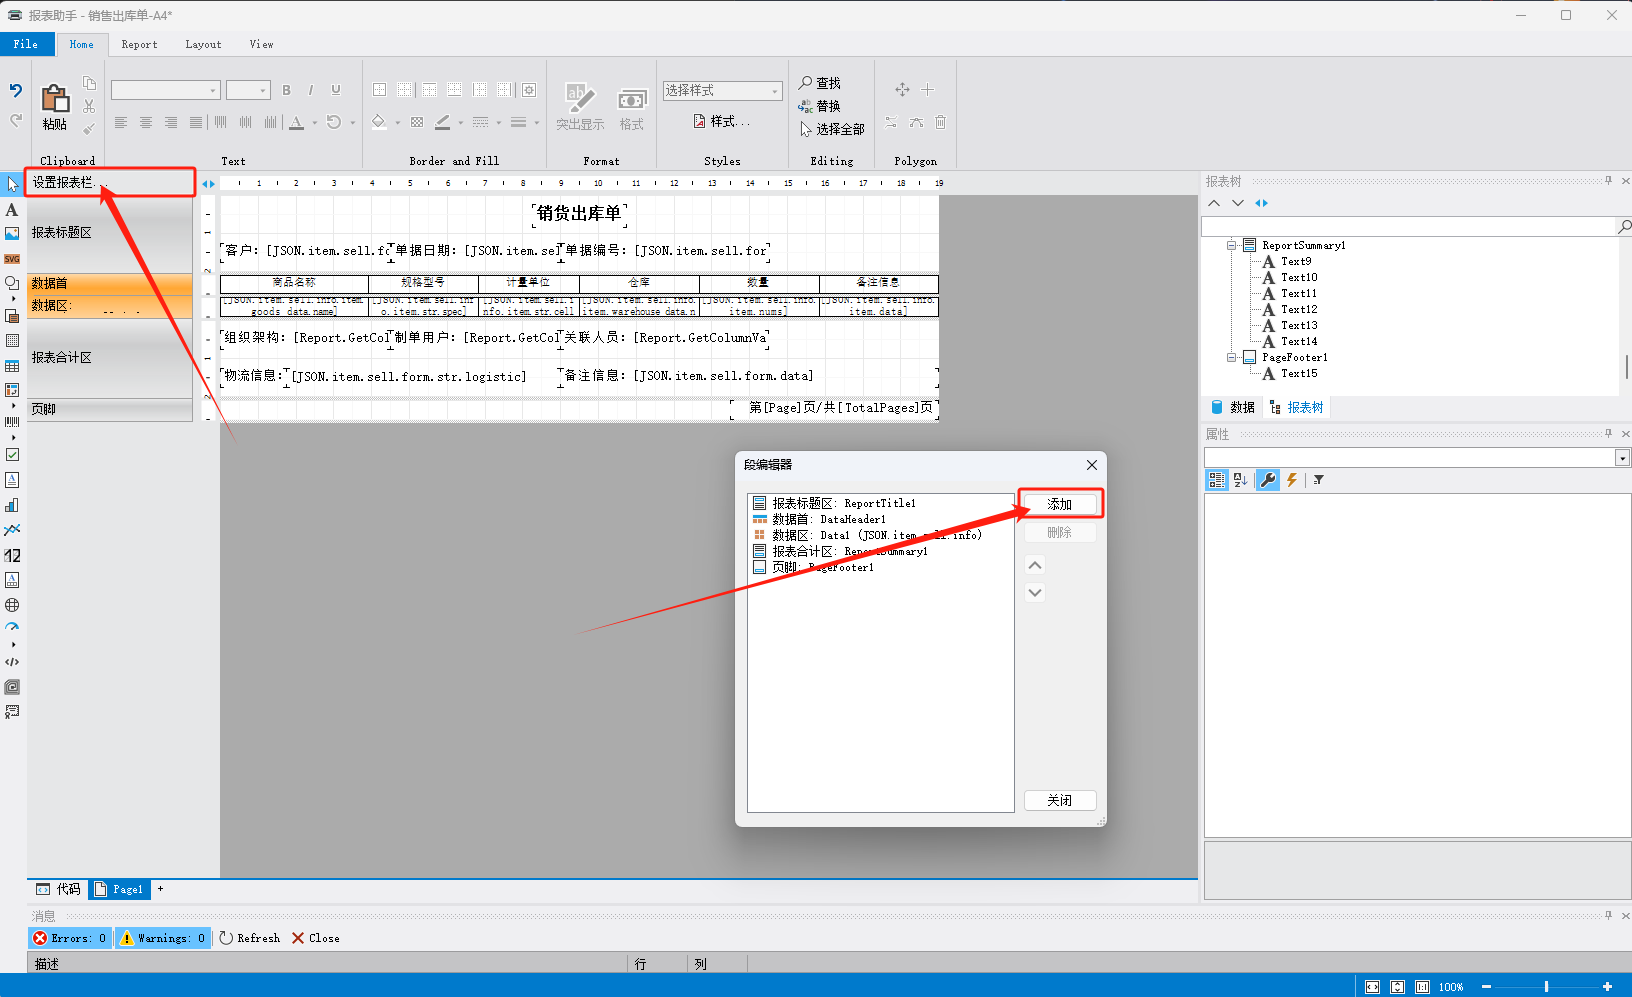The width and height of the screenshot is (1632, 997).
Task: Open the File menu
Action: [x=26, y=44]
